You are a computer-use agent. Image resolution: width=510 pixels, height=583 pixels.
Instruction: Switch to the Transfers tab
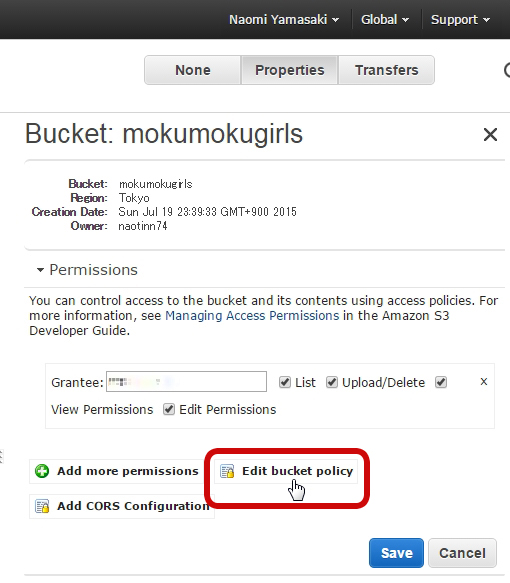tap(387, 70)
